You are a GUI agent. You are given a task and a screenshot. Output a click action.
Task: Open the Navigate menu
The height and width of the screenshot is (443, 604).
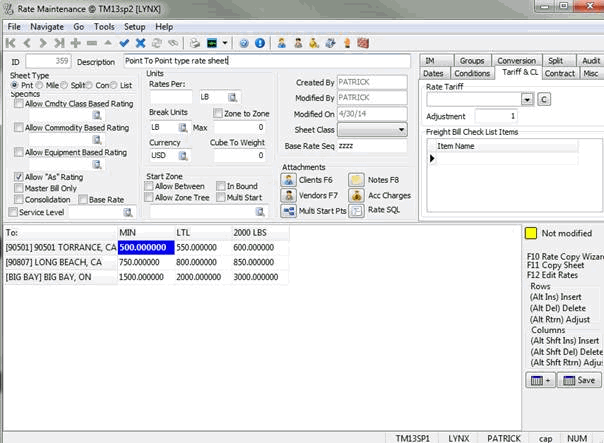[46, 25]
